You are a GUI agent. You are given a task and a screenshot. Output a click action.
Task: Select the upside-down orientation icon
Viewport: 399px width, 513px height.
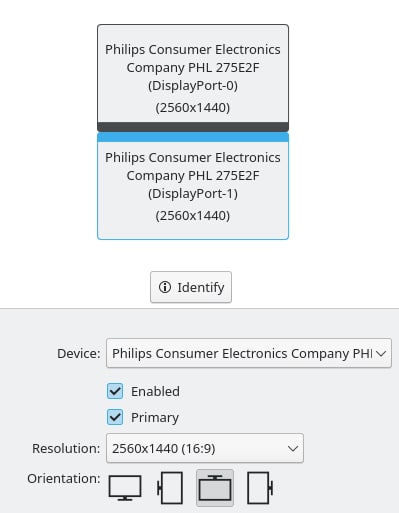point(215,488)
